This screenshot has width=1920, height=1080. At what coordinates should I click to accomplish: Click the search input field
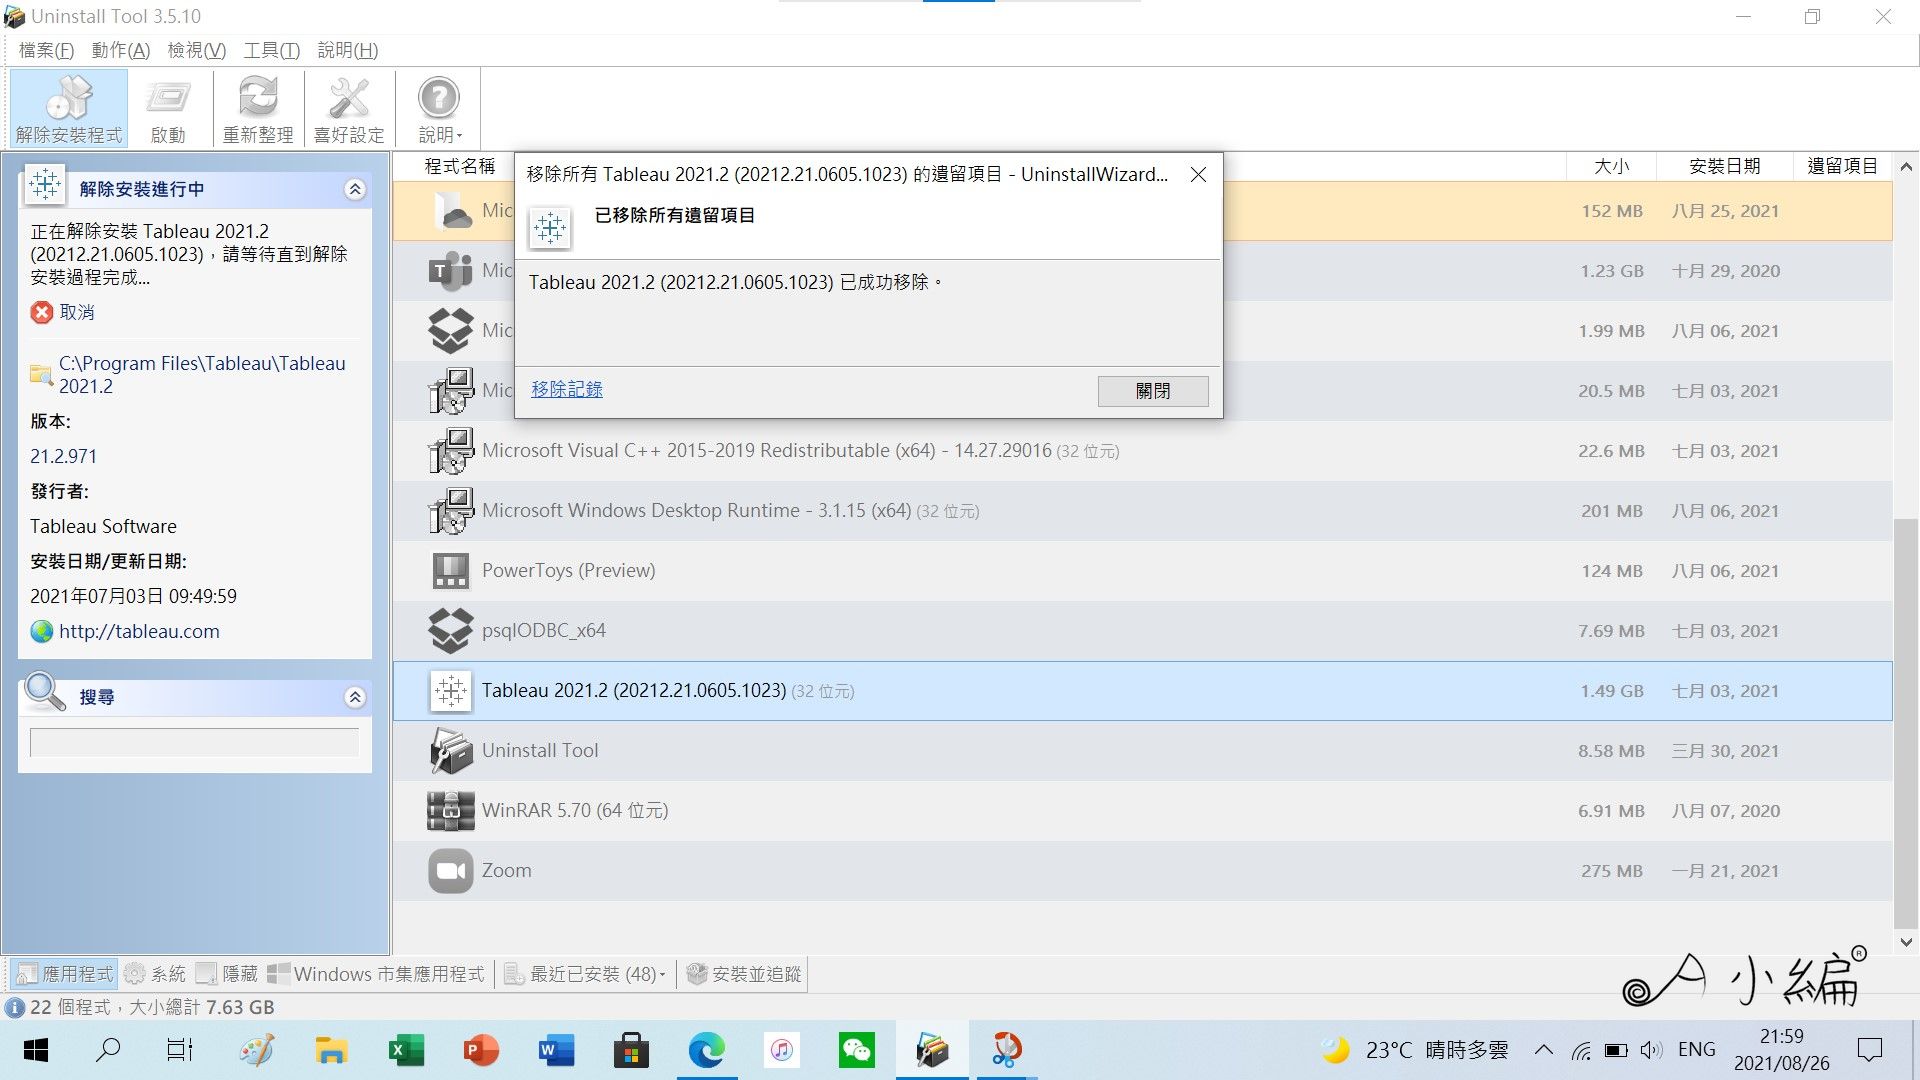194,742
